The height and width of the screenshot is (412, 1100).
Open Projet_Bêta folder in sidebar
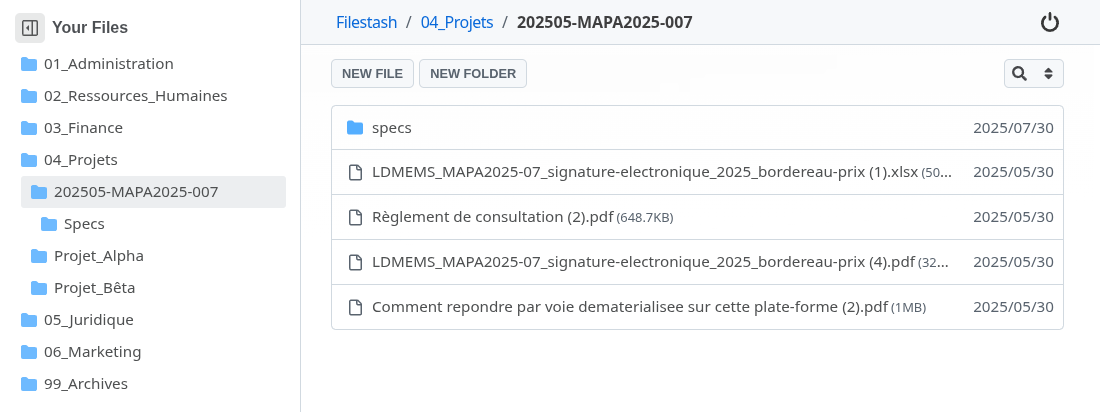(94, 288)
